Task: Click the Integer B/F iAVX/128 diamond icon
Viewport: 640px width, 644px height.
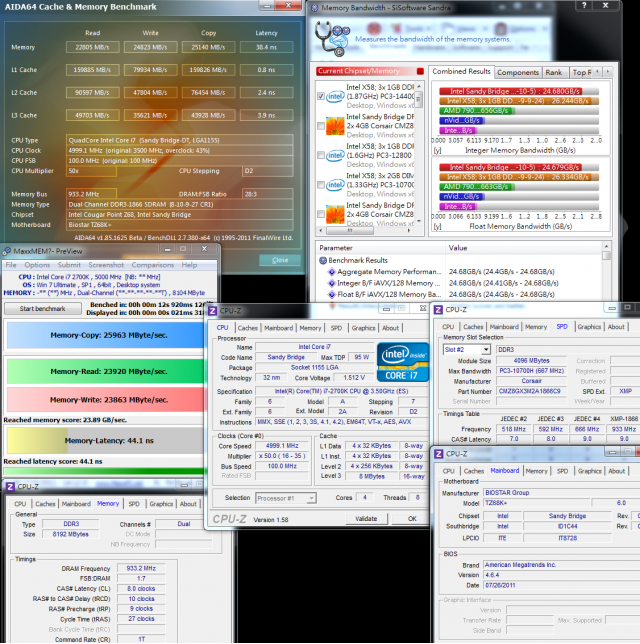Action: point(332,283)
